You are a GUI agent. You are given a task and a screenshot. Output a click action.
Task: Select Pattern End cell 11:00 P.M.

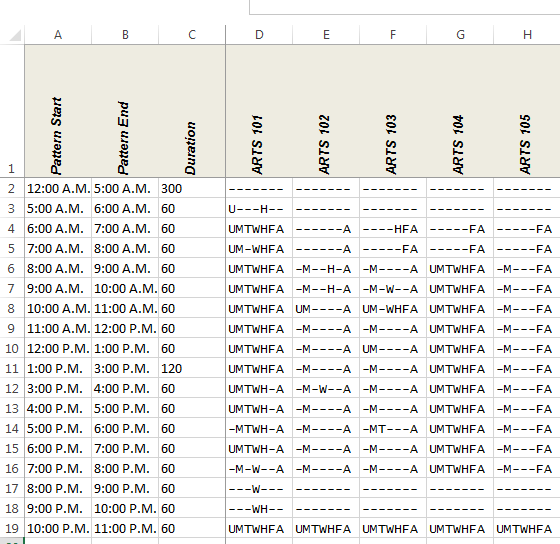pos(125,529)
